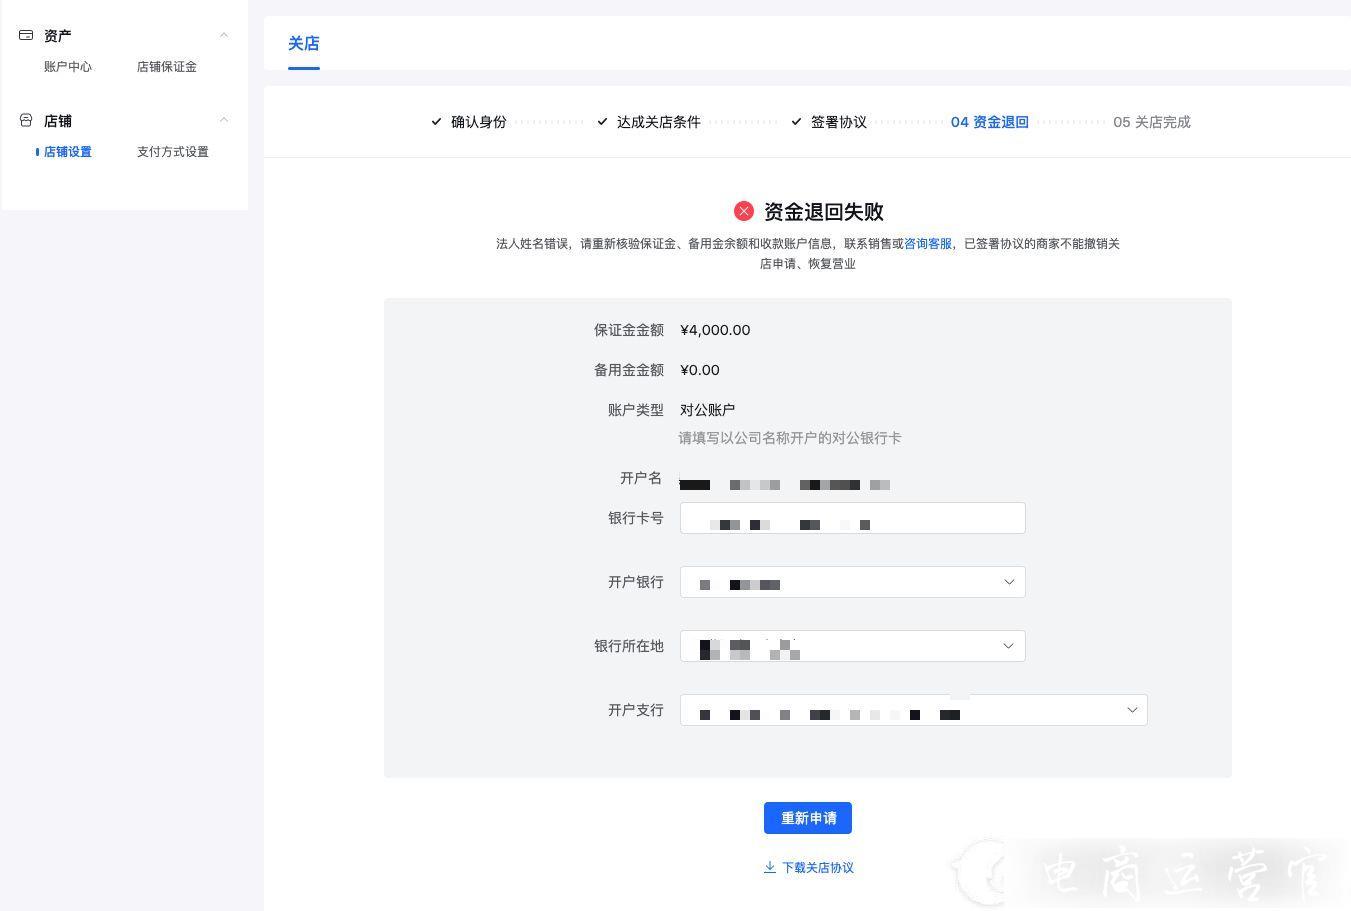1351x911 pixels.
Task: Click the 银行卡号 input field
Action: pyautogui.click(x=853, y=518)
